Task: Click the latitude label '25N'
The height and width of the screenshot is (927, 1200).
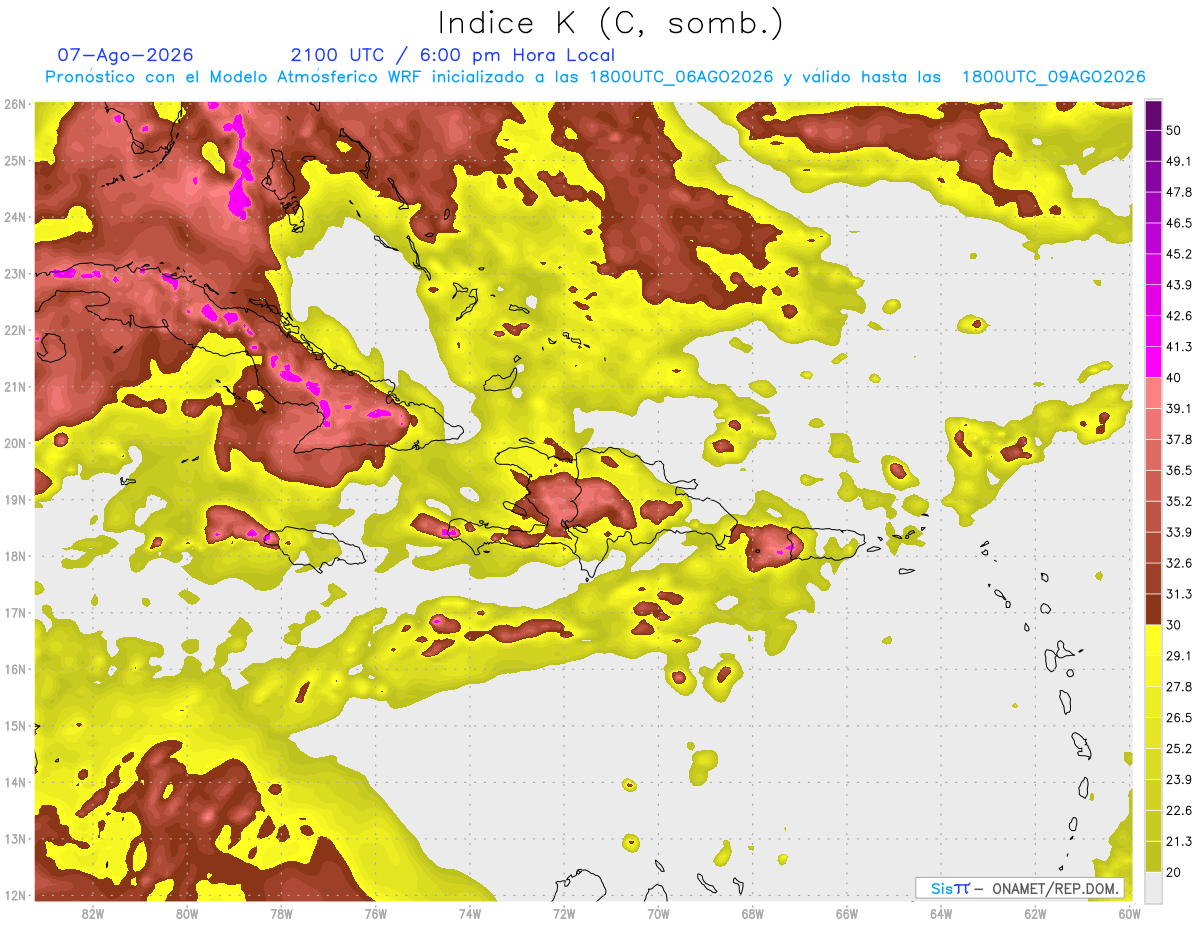Action: click(x=14, y=161)
